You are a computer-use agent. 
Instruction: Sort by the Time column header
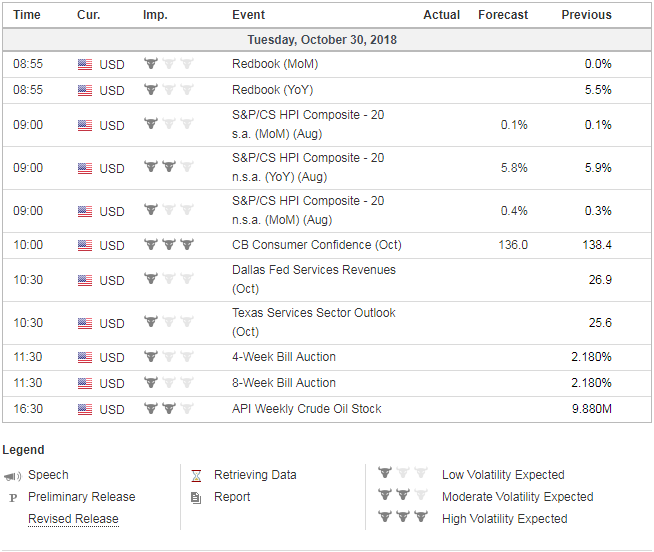pos(27,15)
